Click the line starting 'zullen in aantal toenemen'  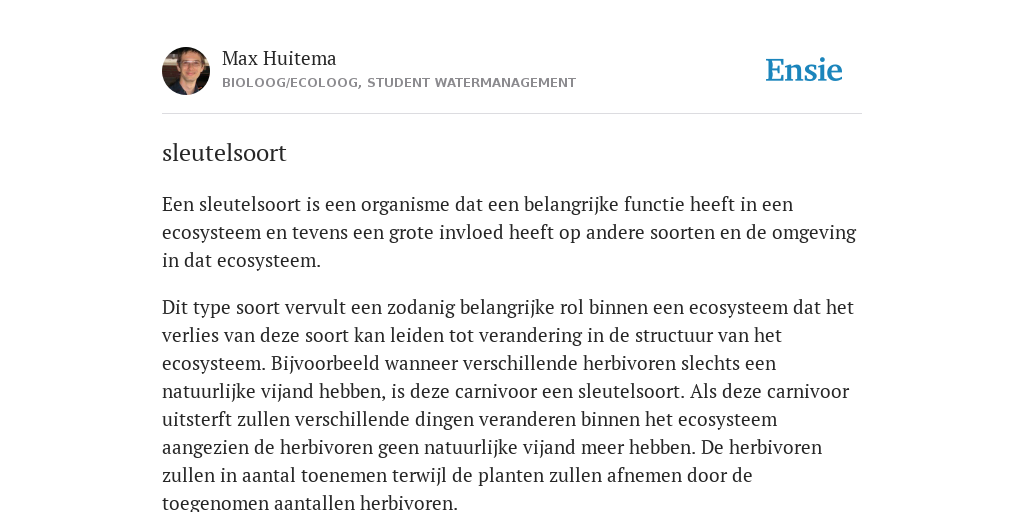(457, 475)
